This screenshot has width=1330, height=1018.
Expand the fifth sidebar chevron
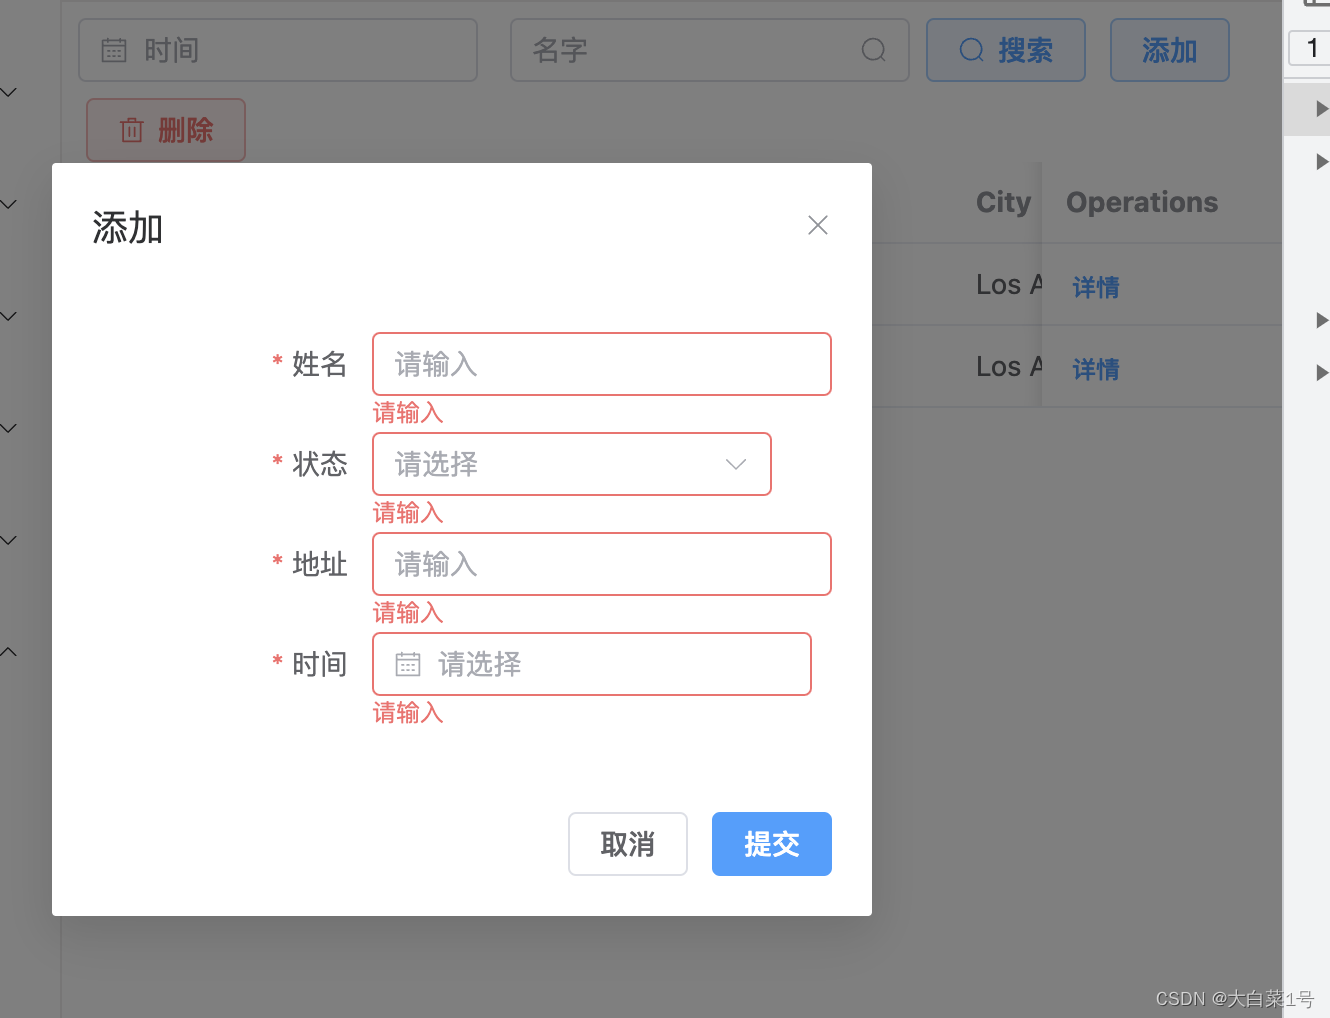click(x=9, y=540)
